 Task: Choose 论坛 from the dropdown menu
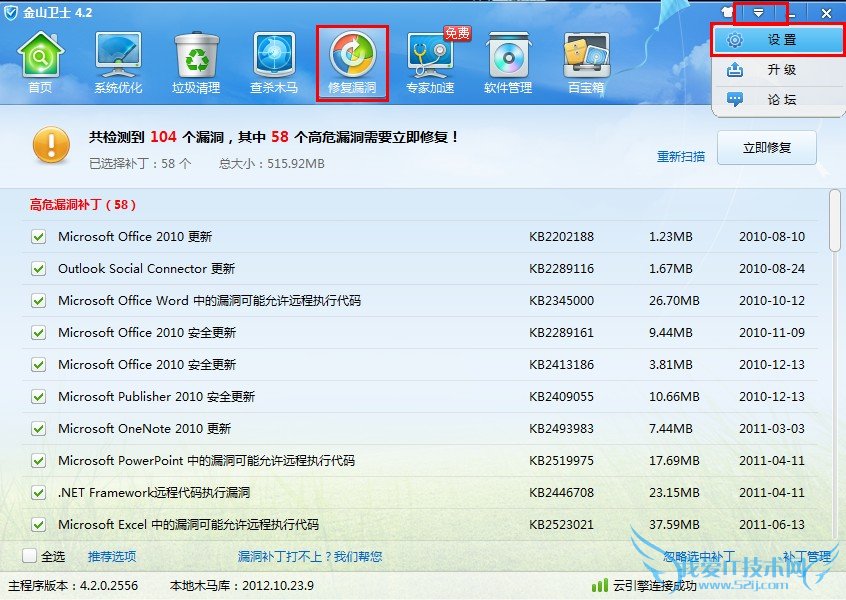(x=777, y=99)
